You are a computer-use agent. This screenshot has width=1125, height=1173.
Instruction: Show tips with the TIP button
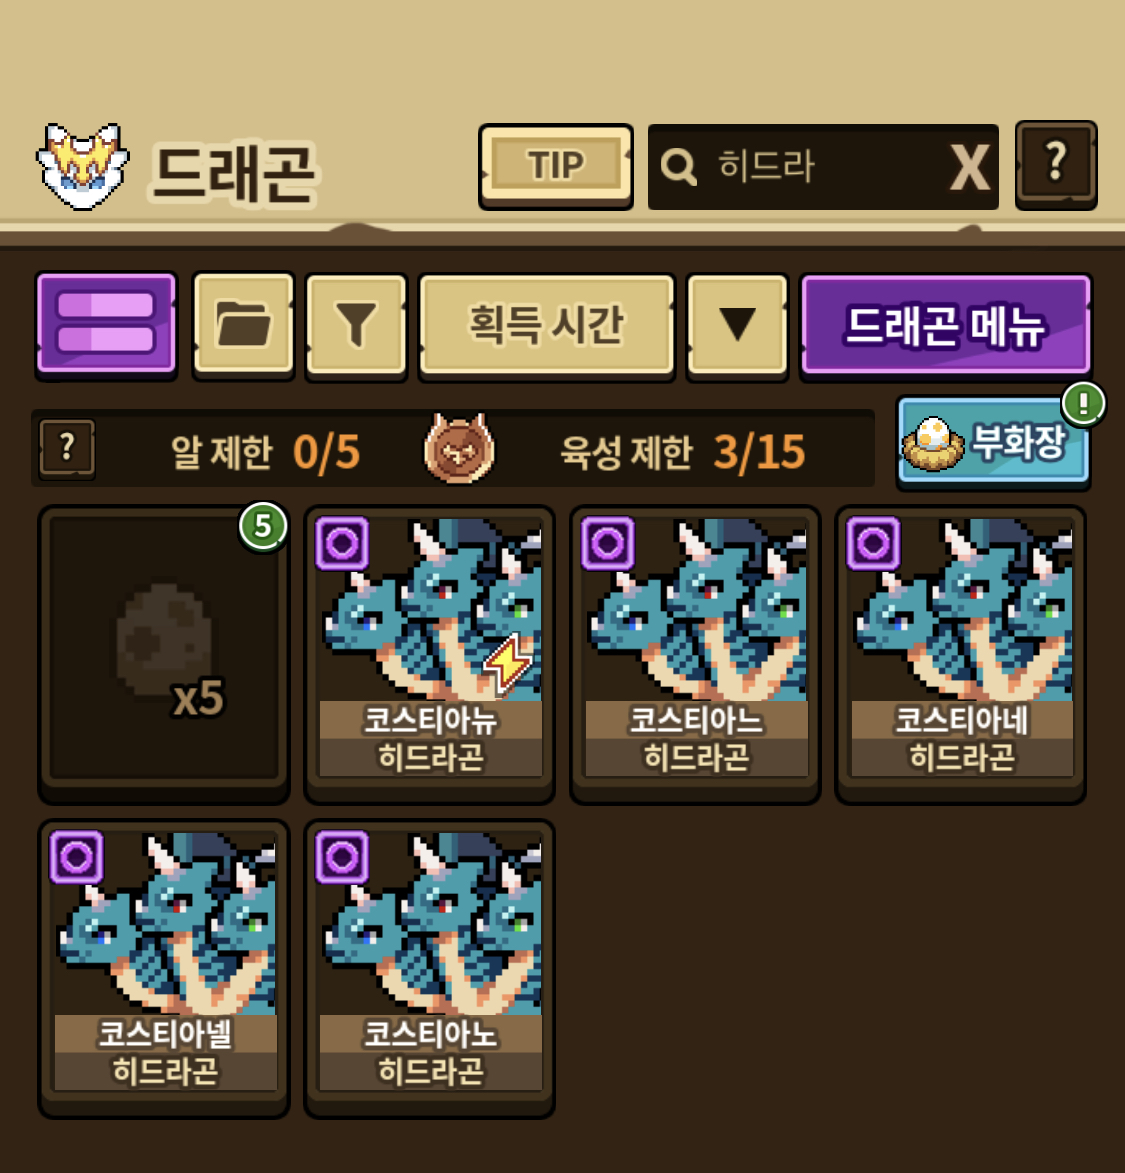pos(556,166)
